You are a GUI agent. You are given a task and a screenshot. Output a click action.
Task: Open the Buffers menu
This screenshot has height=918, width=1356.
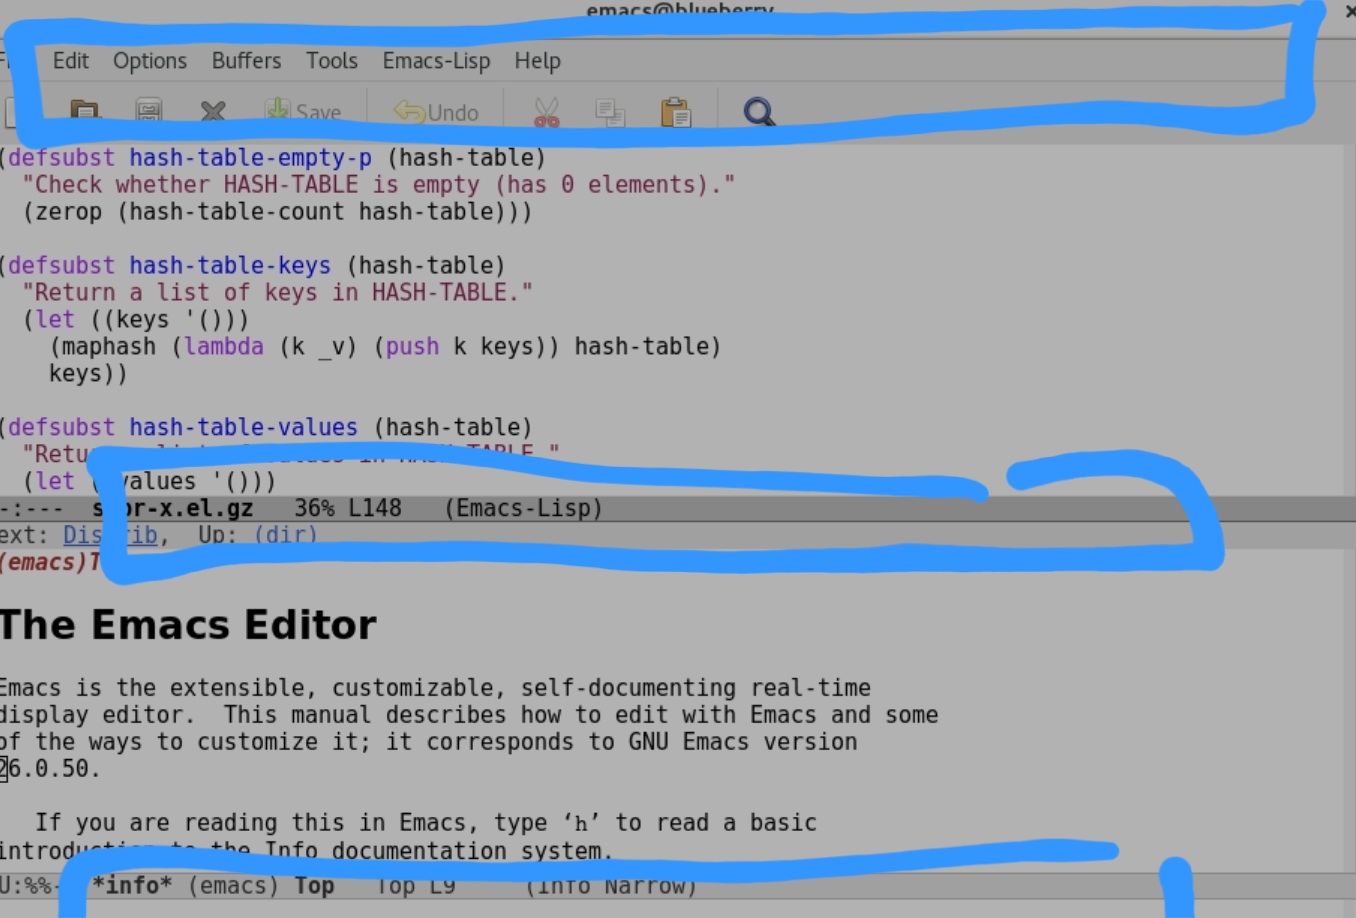pos(246,61)
